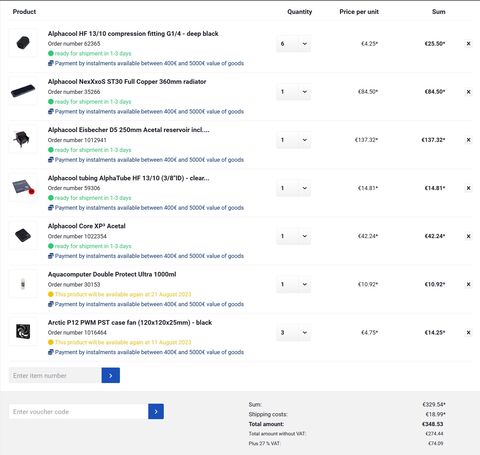Remove the NexXxoS ST30 radiator from cart
This screenshot has height=455, width=480.
(468, 92)
